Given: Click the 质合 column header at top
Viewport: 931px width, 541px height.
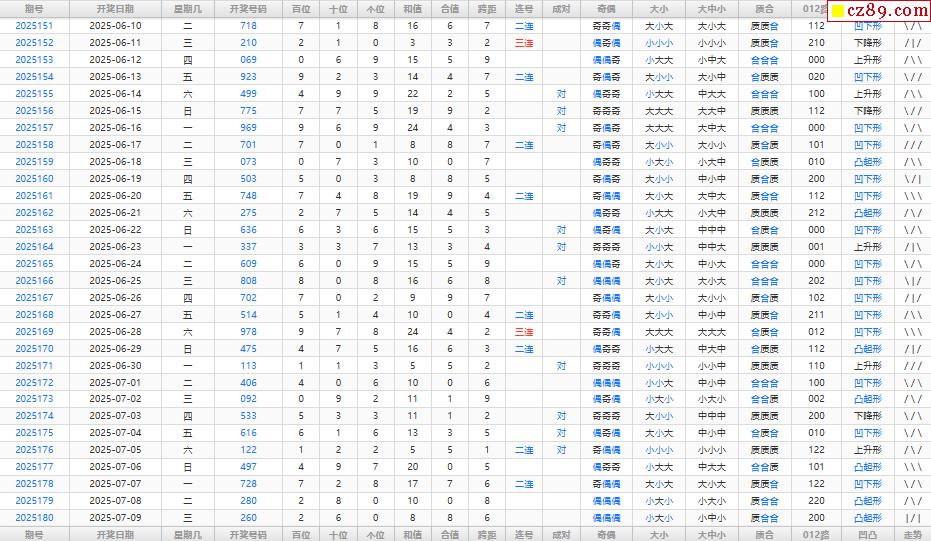Looking at the screenshot, I should pyautogui.click(x=764, y=9).
